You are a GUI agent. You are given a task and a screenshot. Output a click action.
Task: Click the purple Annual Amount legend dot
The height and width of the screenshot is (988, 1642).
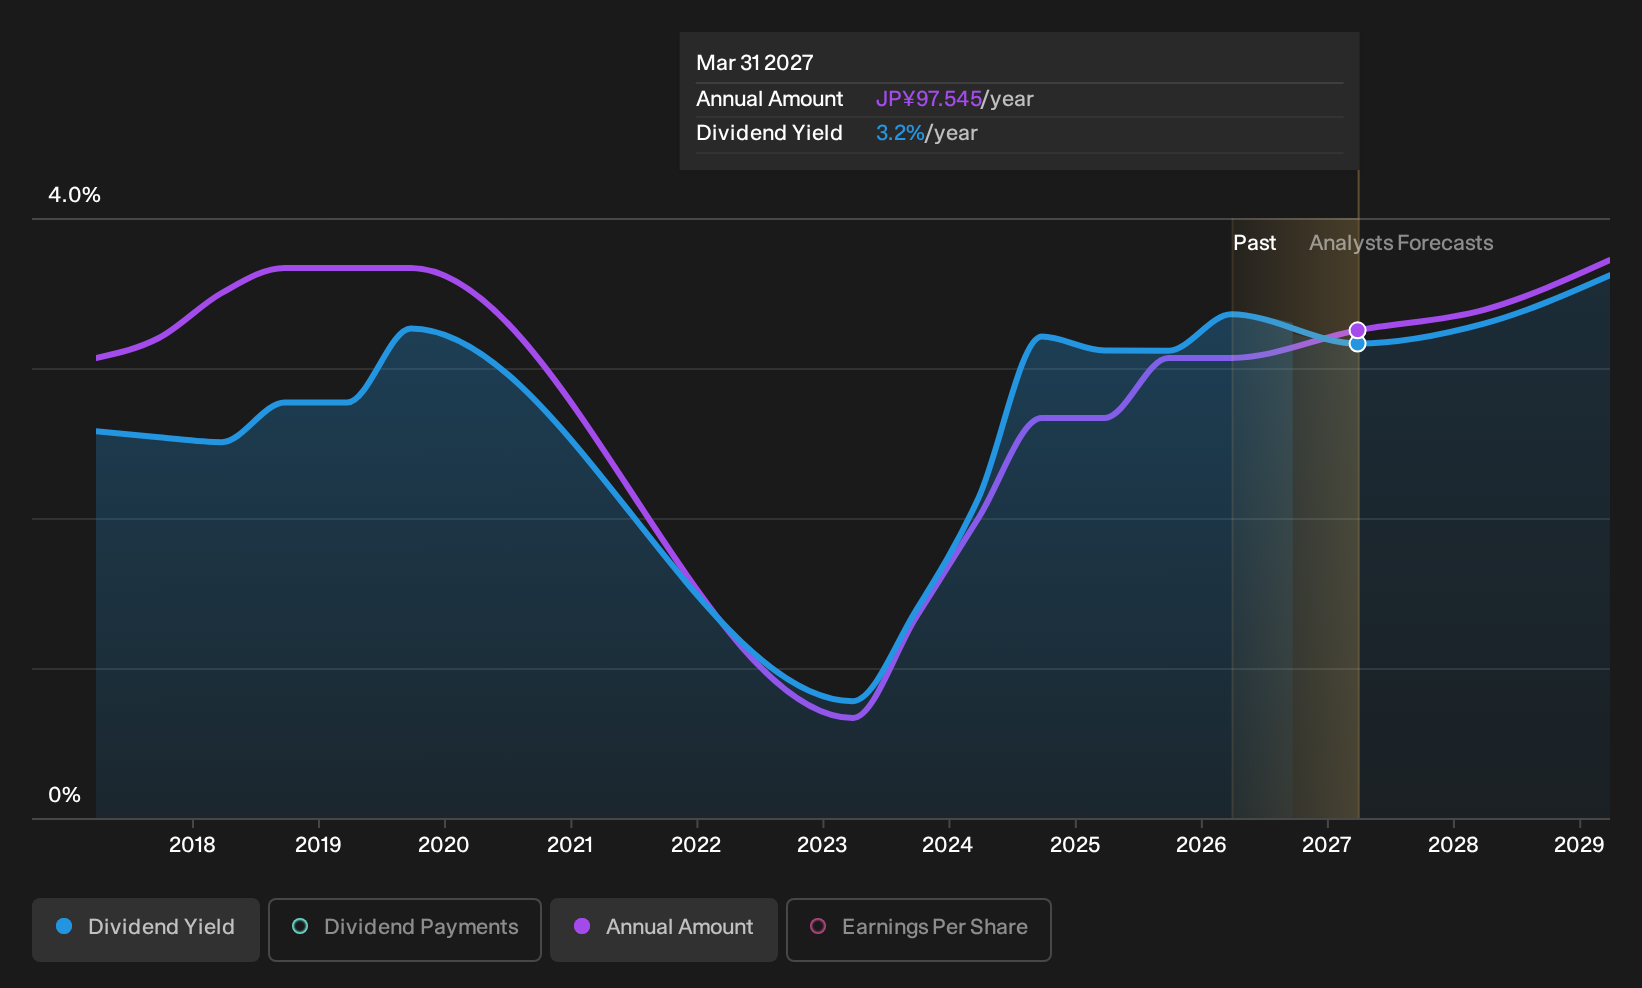click(x=582, y=926)
